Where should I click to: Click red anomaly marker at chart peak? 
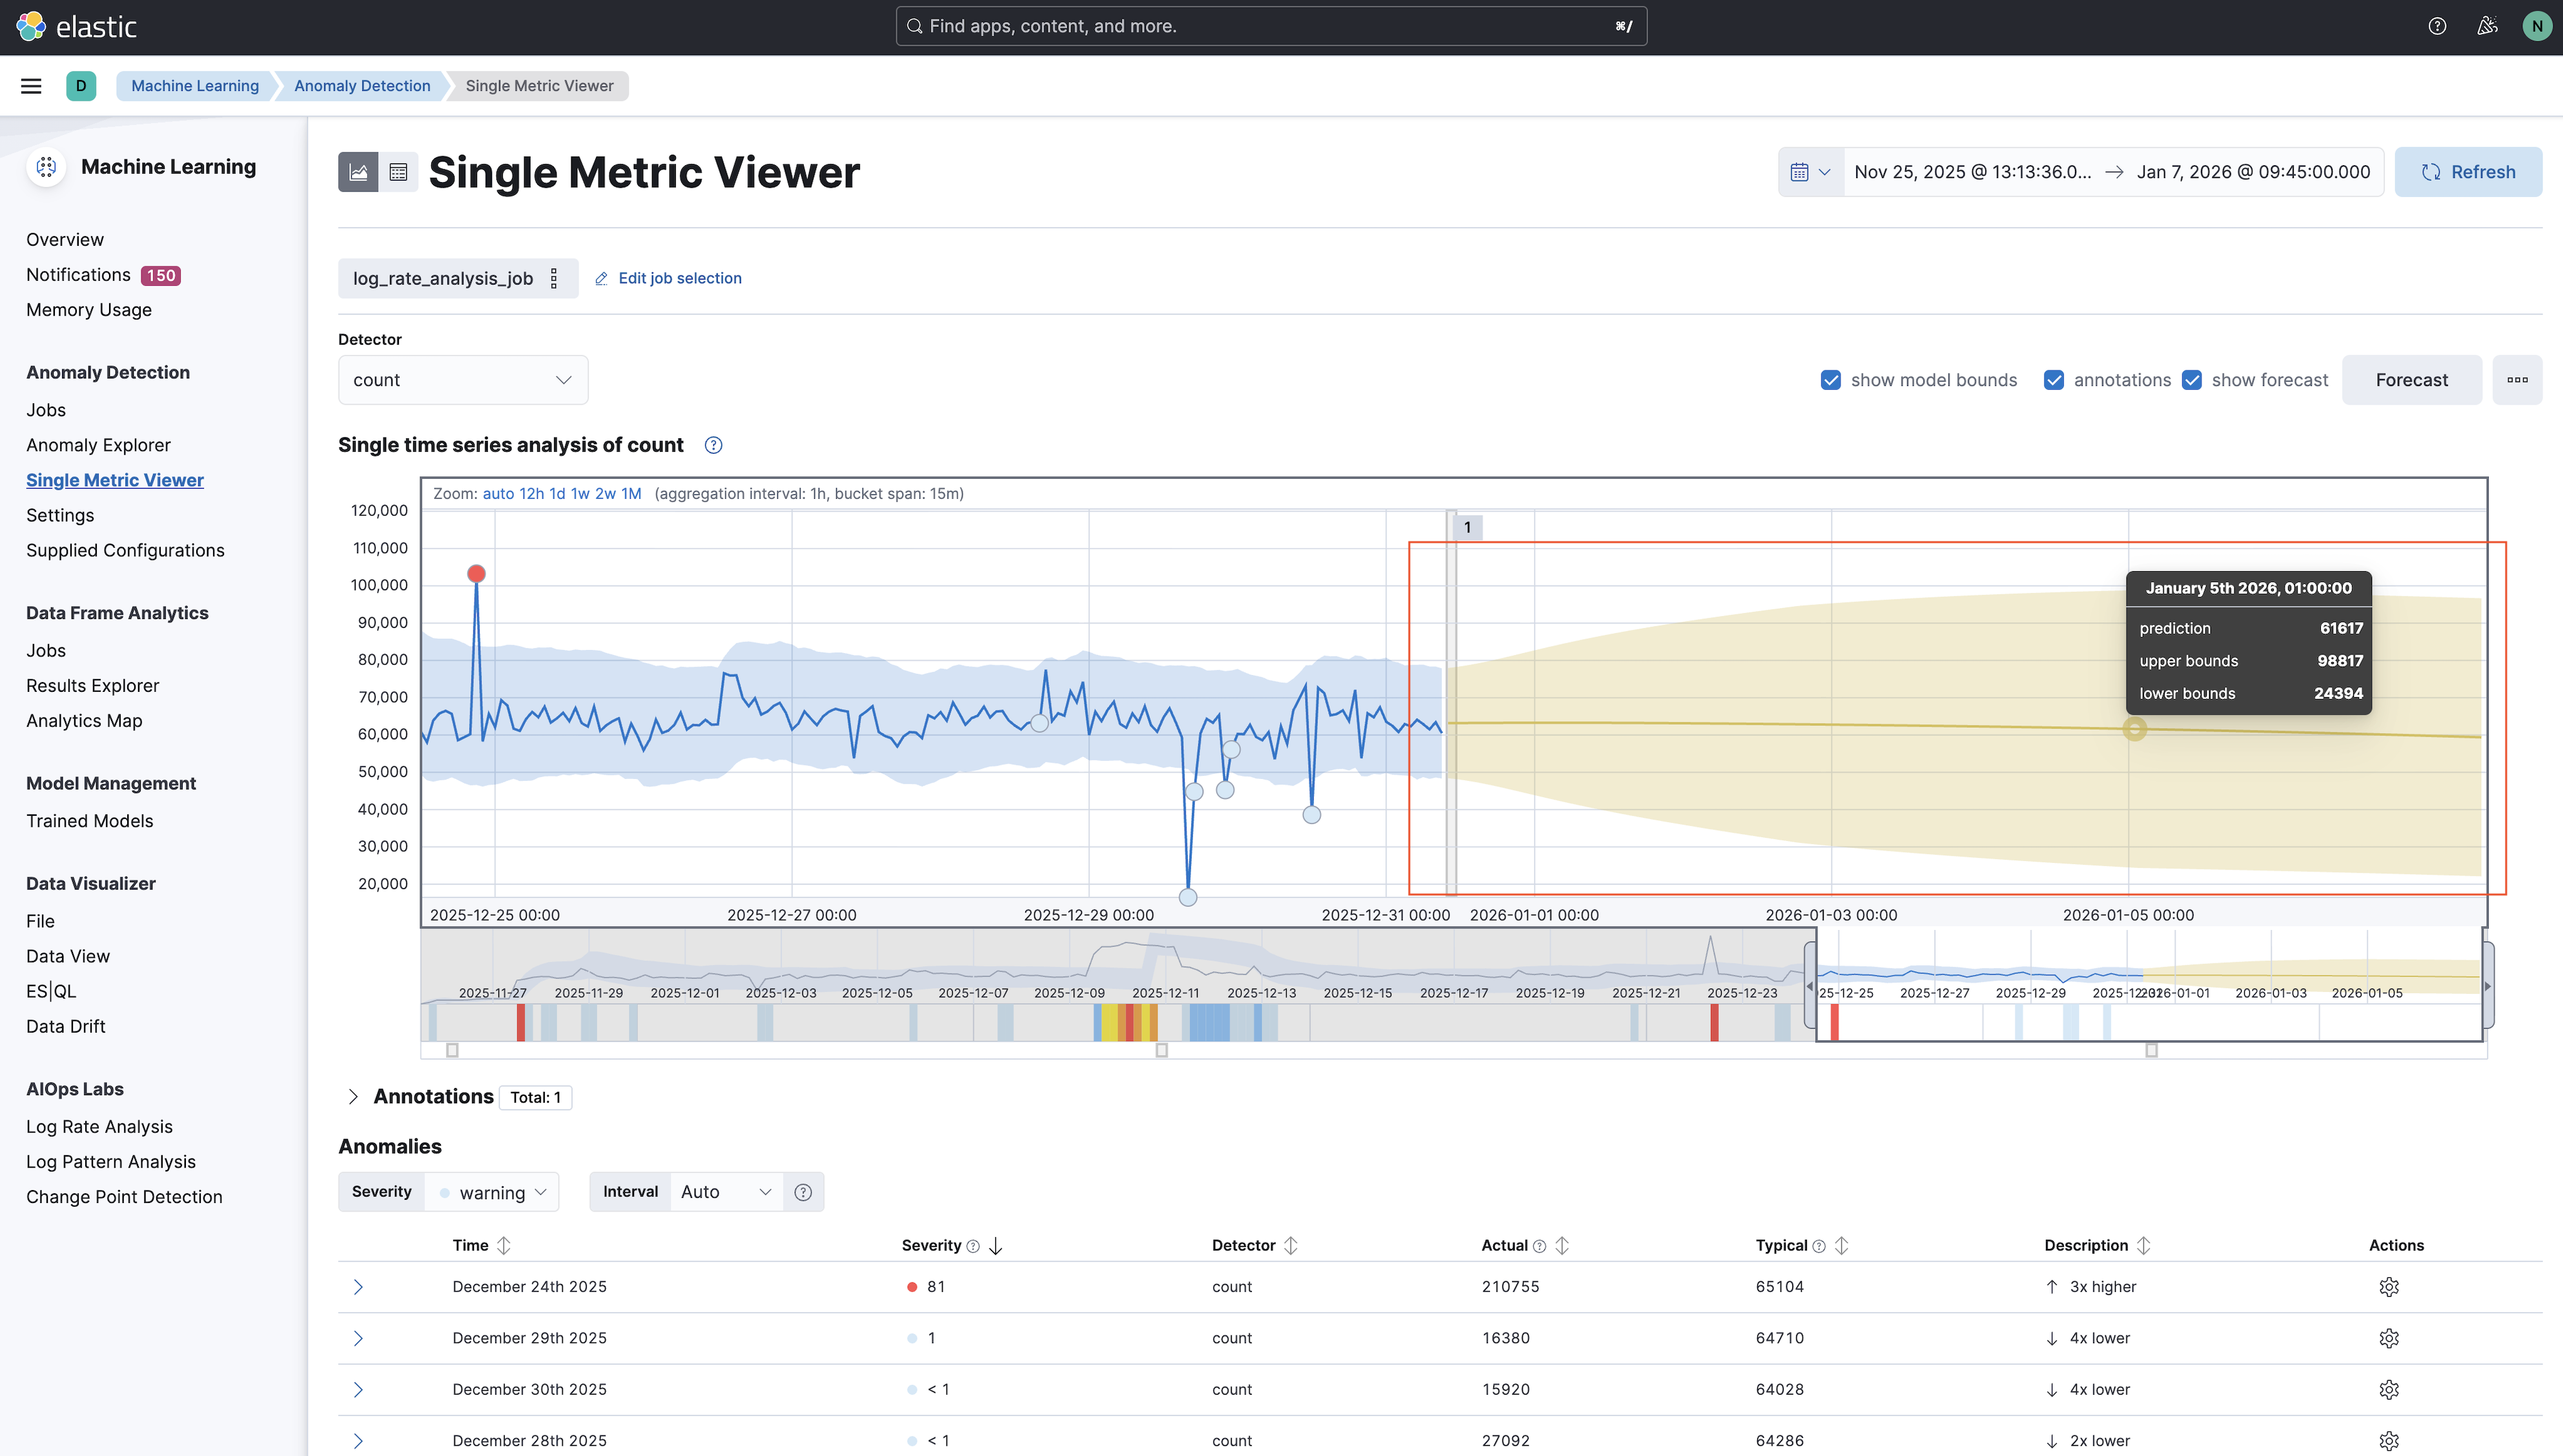coord(476,574)
